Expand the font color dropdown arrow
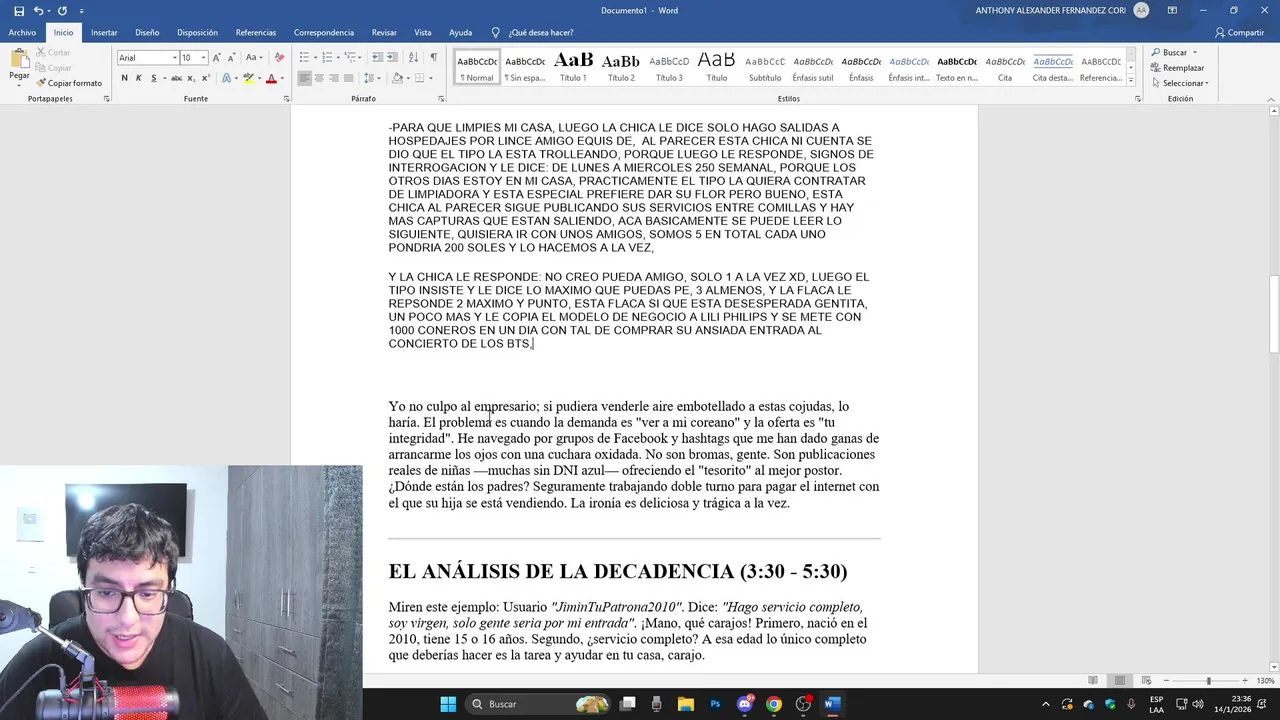 point(282,78)
